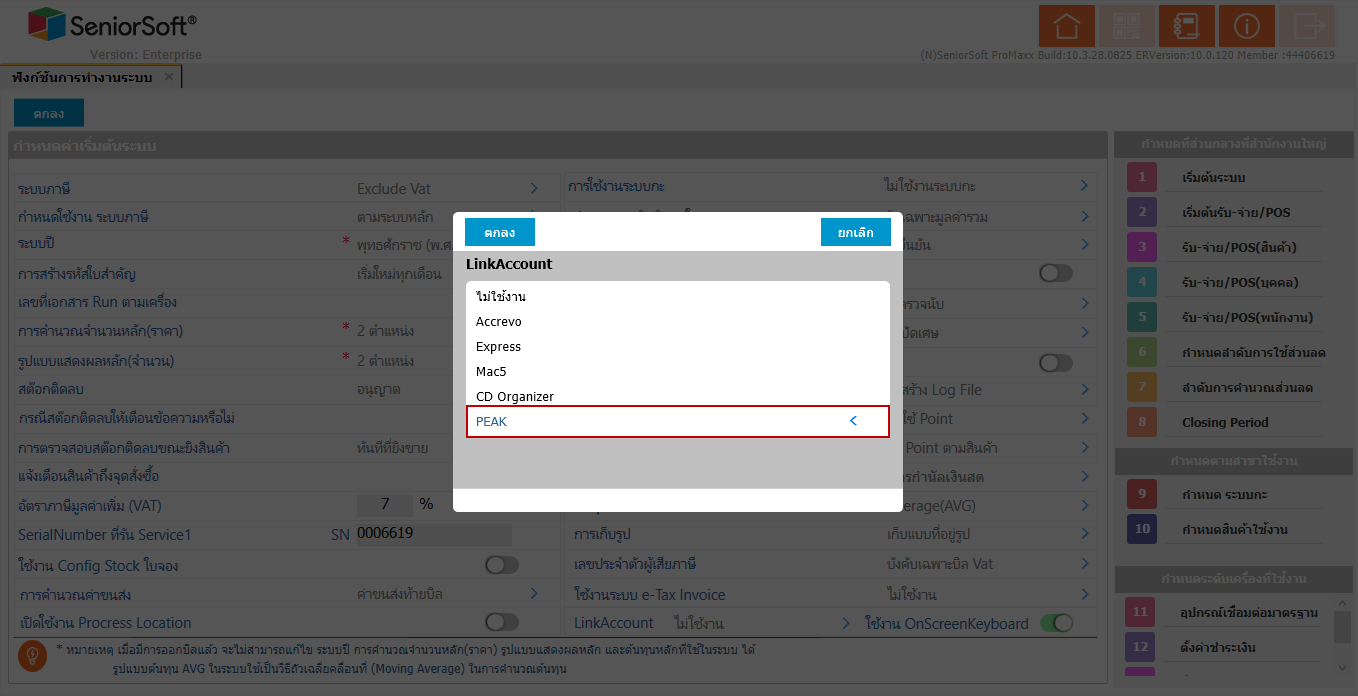1358x696 pixels.
Task: Expand ใช้งานระบบ e-Tax Invoice chevron
Action: point(1084,594)
